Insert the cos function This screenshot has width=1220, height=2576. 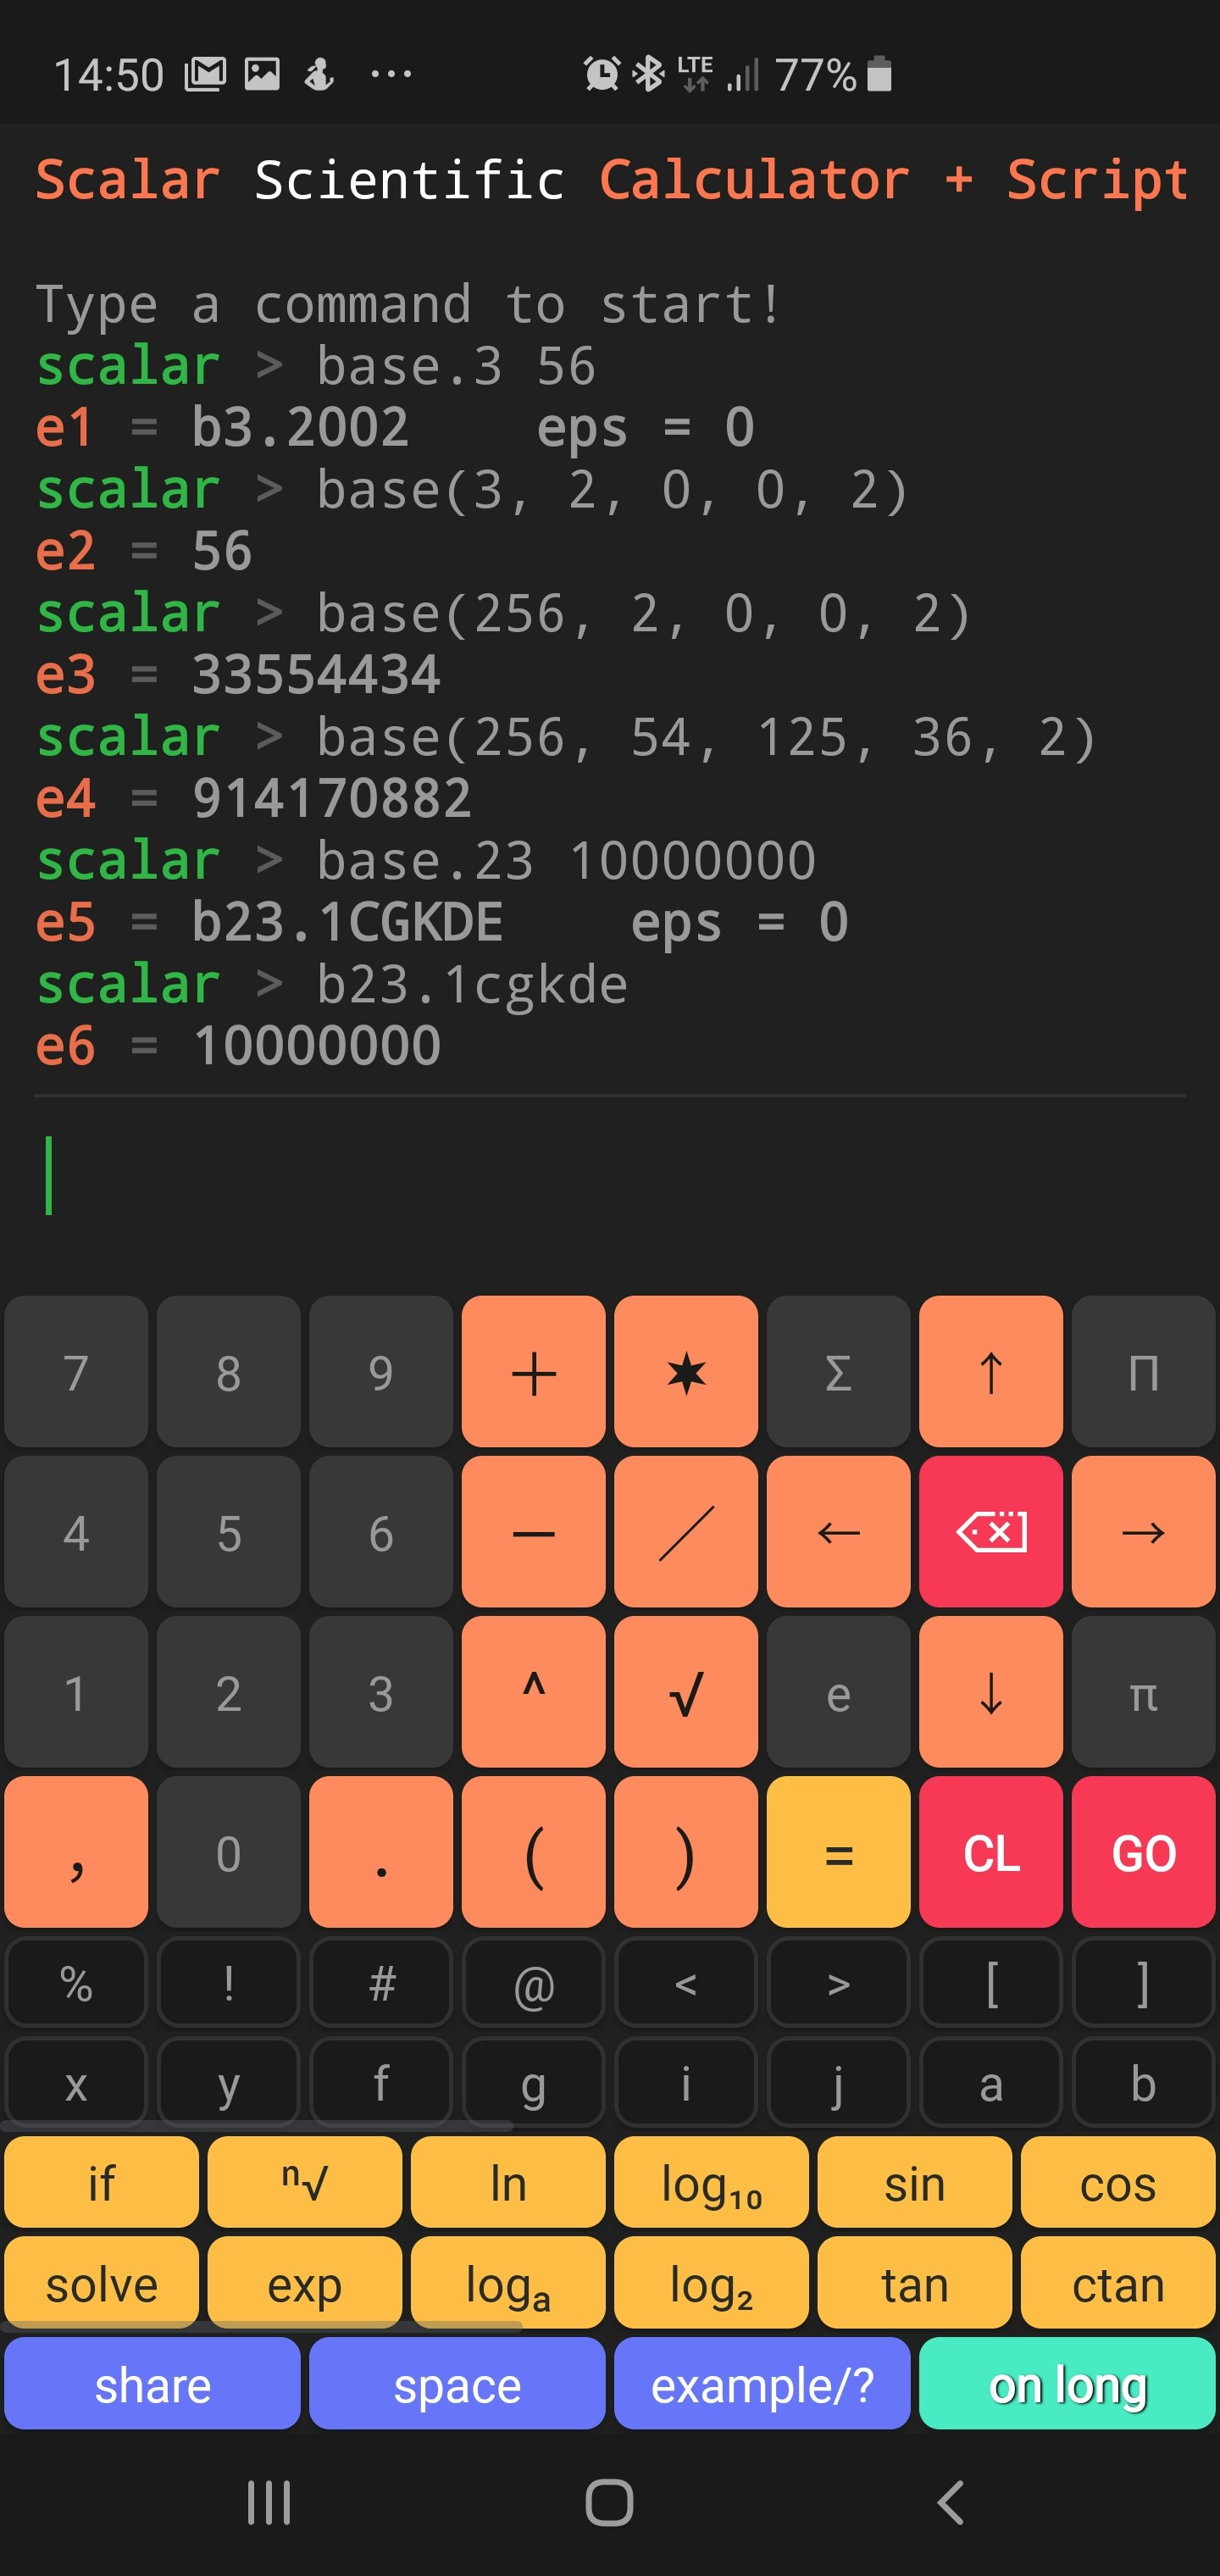[1118, 2181]
